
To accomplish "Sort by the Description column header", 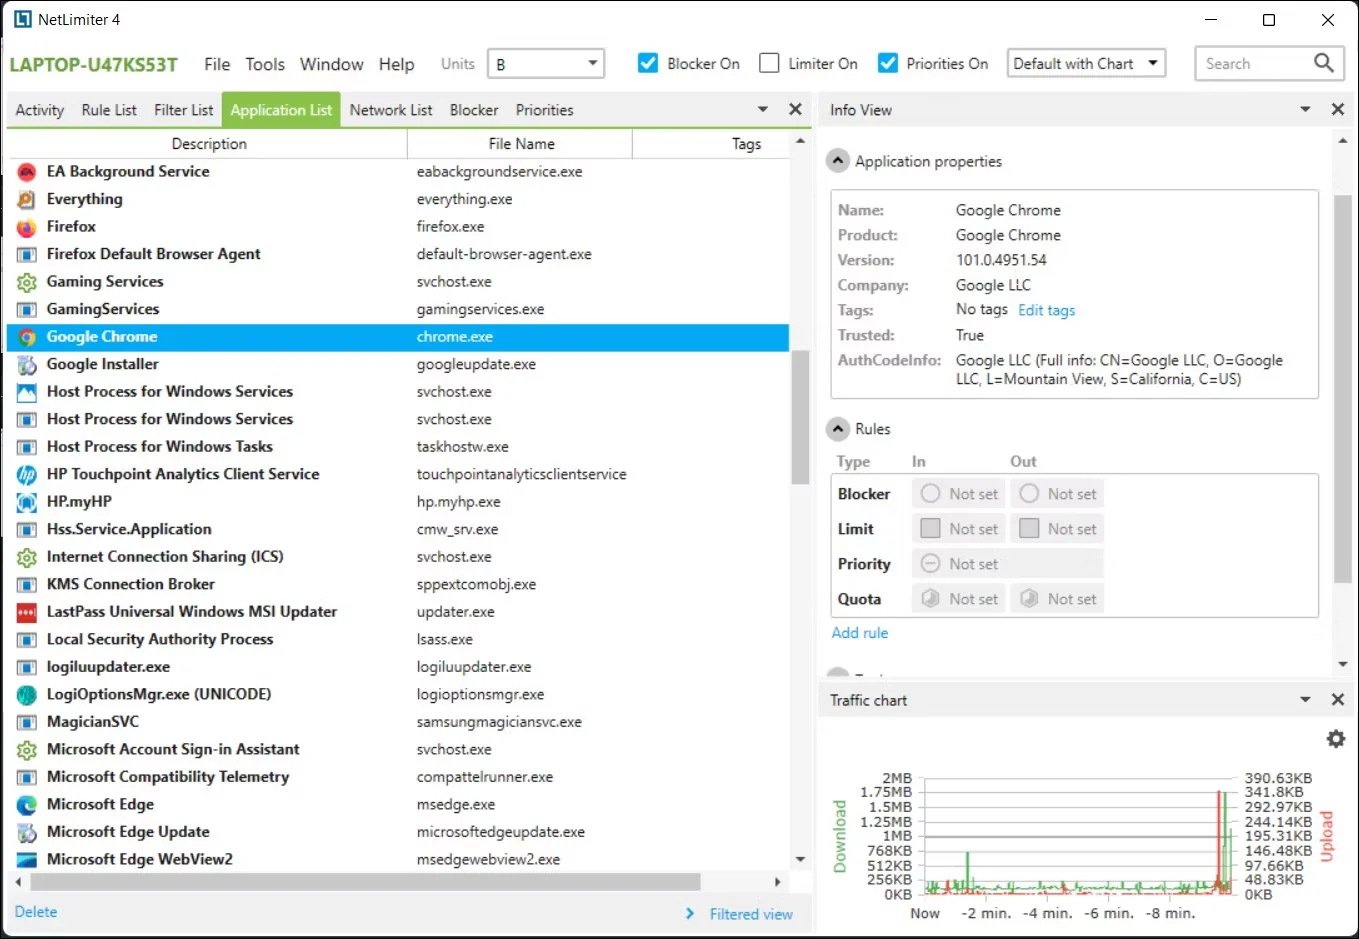I will [x=209, y=144].
